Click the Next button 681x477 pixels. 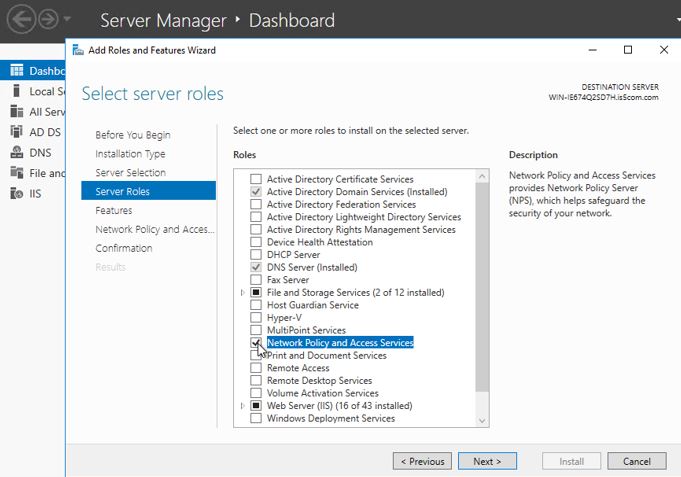tap(487, 461)
